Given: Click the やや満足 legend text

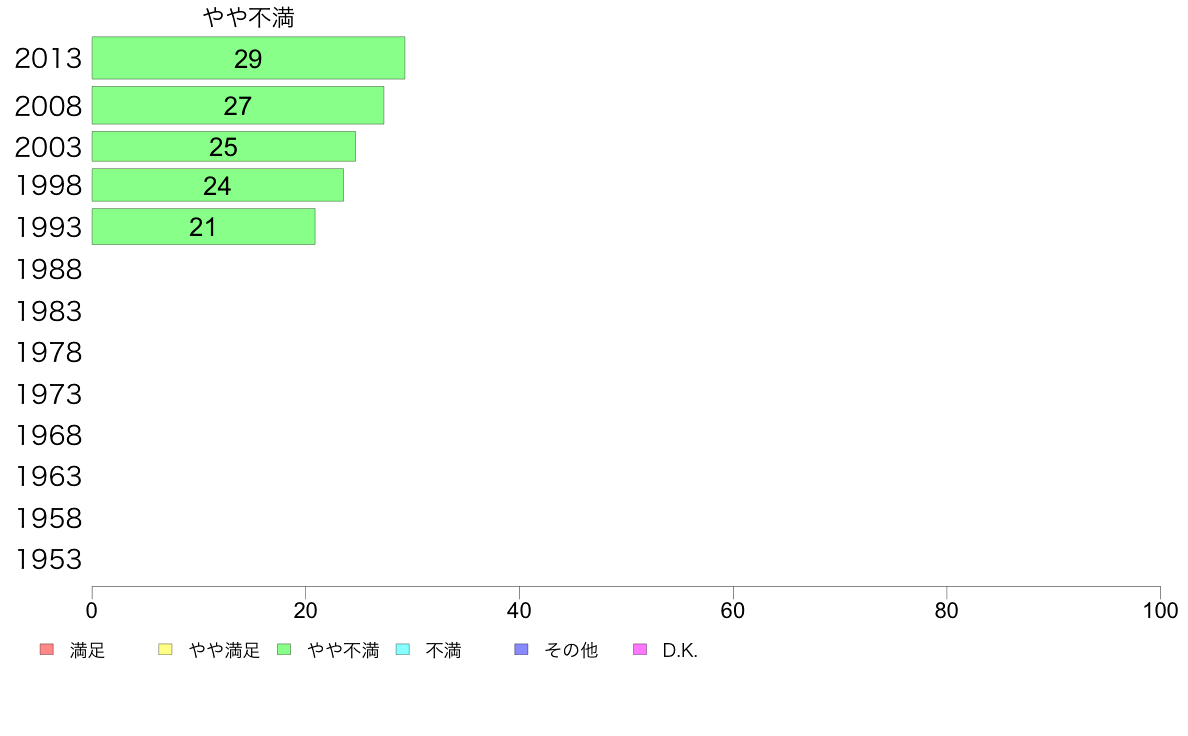Looking at the screenshot, I should [224, 650].
